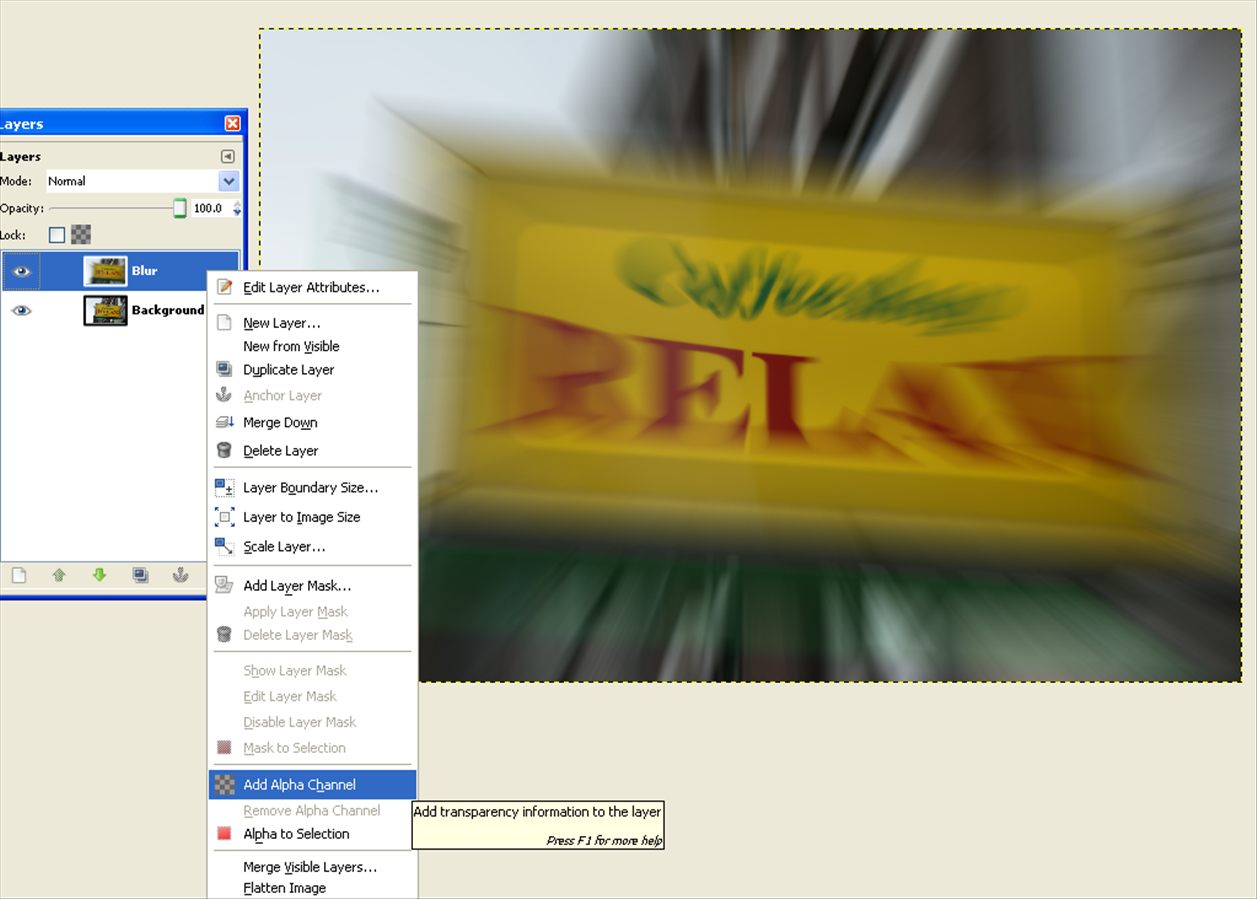Click the Opacity slider handle
The height and width of the screenshot is (899, 1257).
[x=180, y=208]
